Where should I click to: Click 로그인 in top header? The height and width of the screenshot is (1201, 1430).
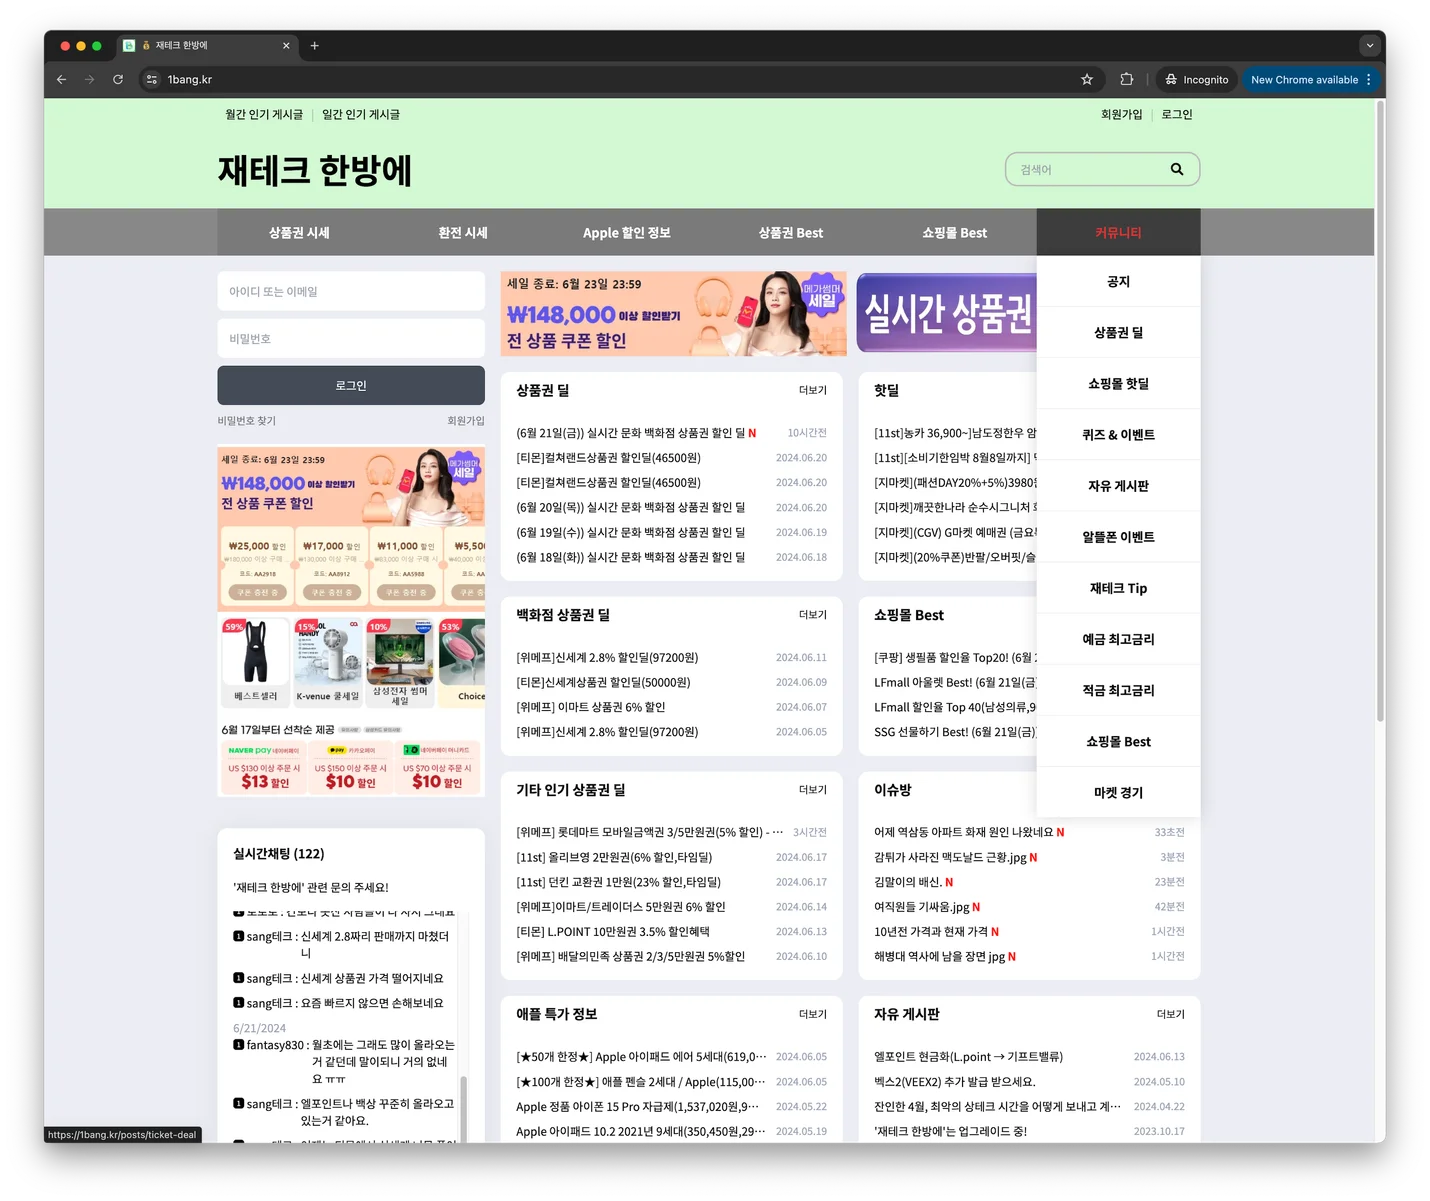point(1177,114)
